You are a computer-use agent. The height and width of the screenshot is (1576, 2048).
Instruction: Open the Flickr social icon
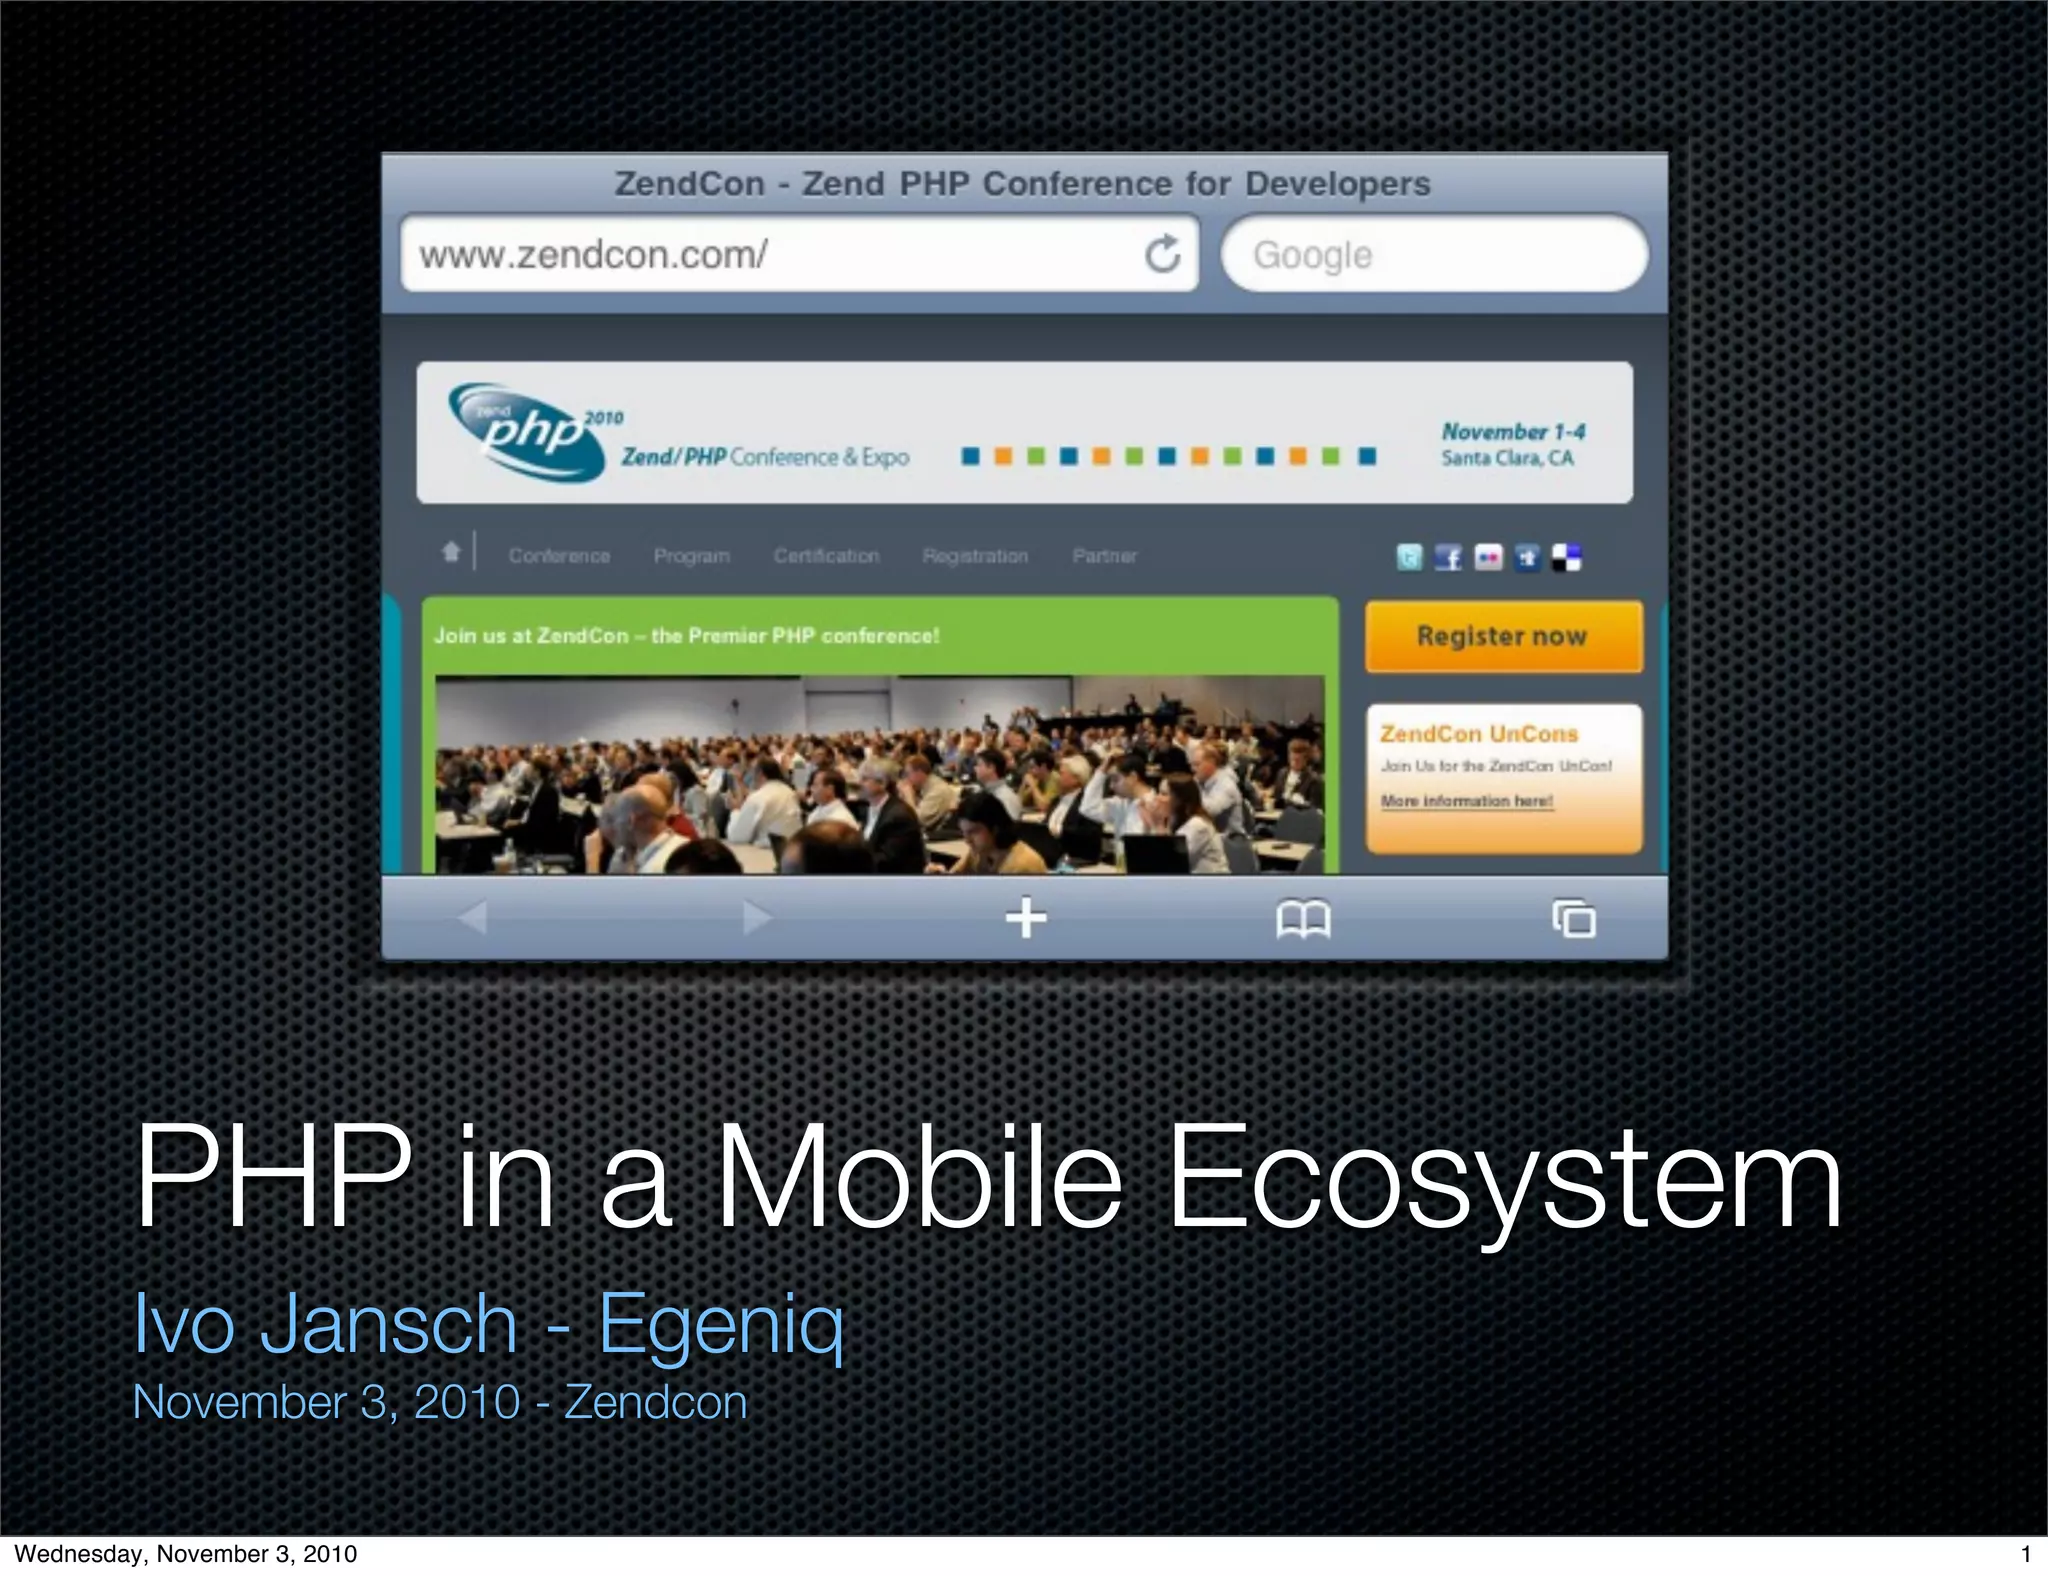pyautogui.click(x=1488, y=557)
